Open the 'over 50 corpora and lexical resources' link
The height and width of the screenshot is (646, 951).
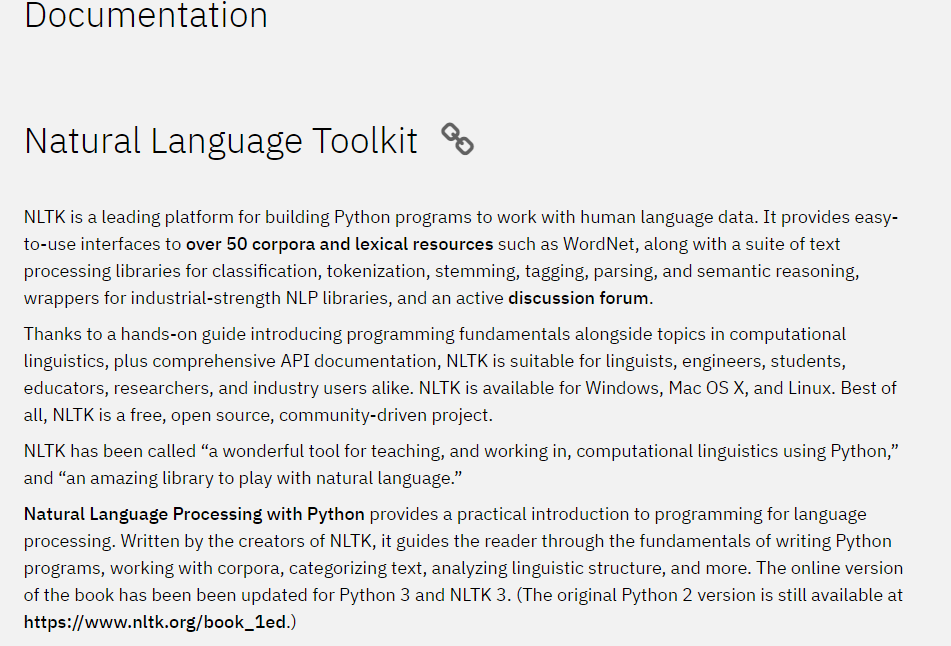[339, 244]
